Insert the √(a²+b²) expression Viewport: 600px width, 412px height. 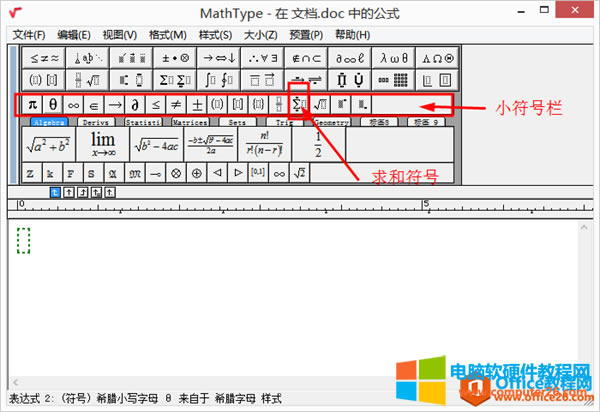click(x=49, y=145)
